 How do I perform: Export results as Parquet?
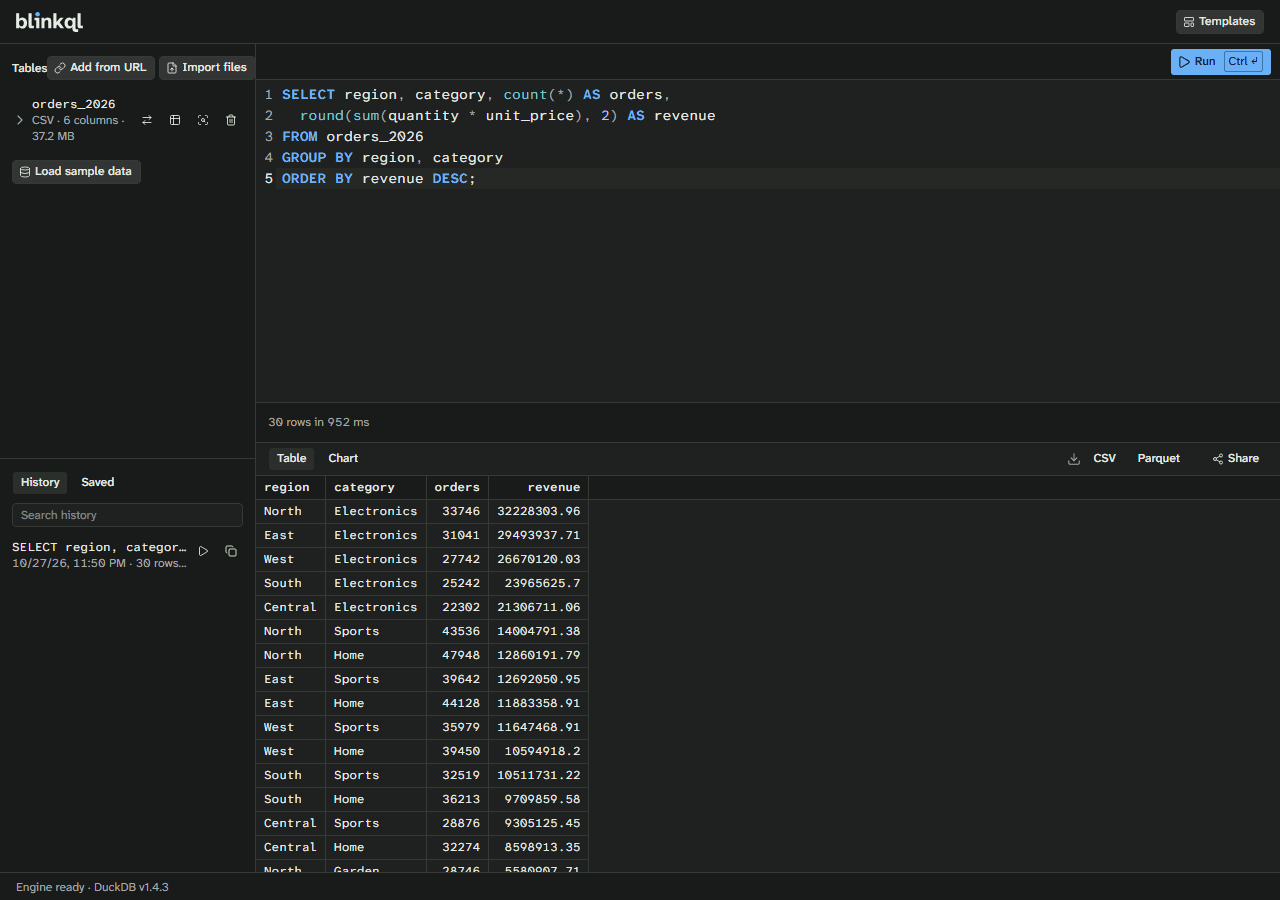(1158, 459)
